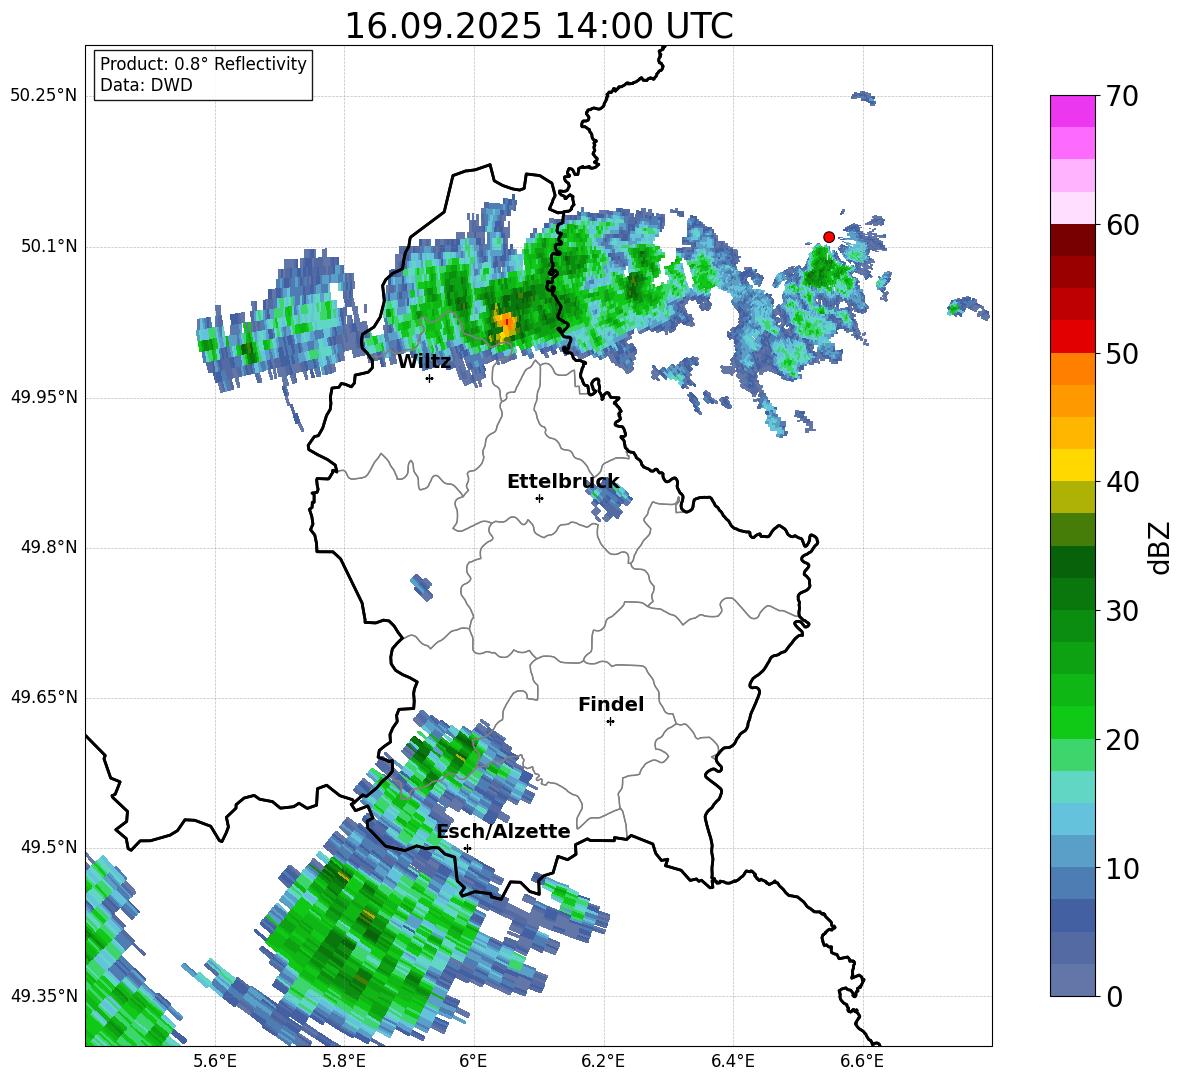Click the 5.8°E longitude label
The width and height of the screenshot is (1184, 1081).
(344, 1062)
